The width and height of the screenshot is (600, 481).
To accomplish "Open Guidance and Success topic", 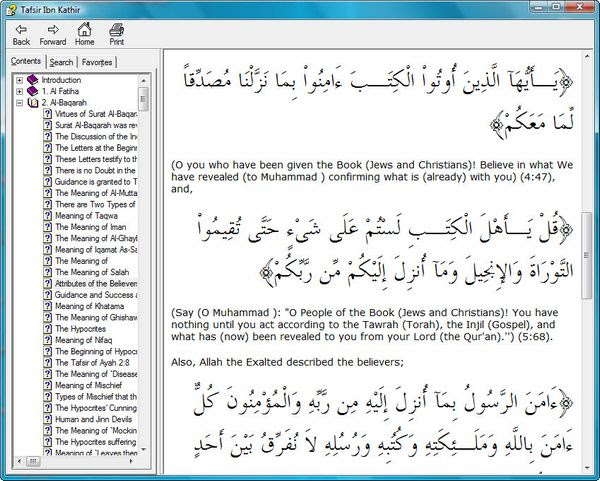I will (96, 295).
